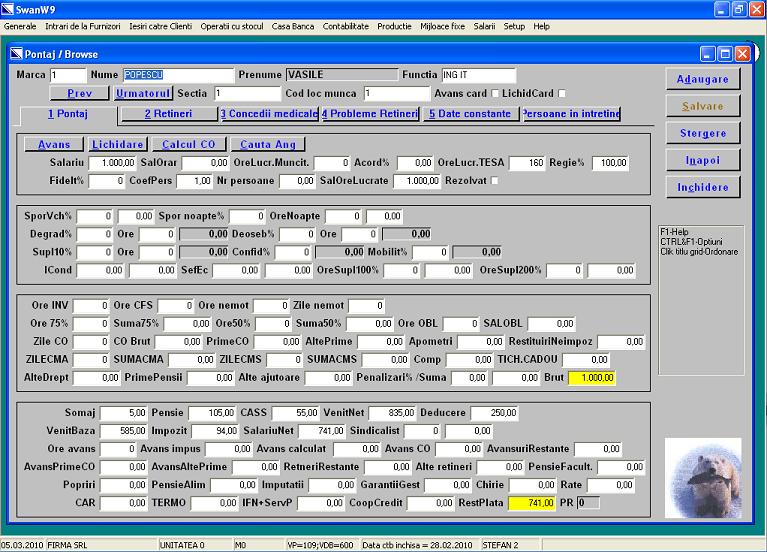The image size is (767, 552).
Task: Open the Salarii menu
Action: [x=484, y=26]
